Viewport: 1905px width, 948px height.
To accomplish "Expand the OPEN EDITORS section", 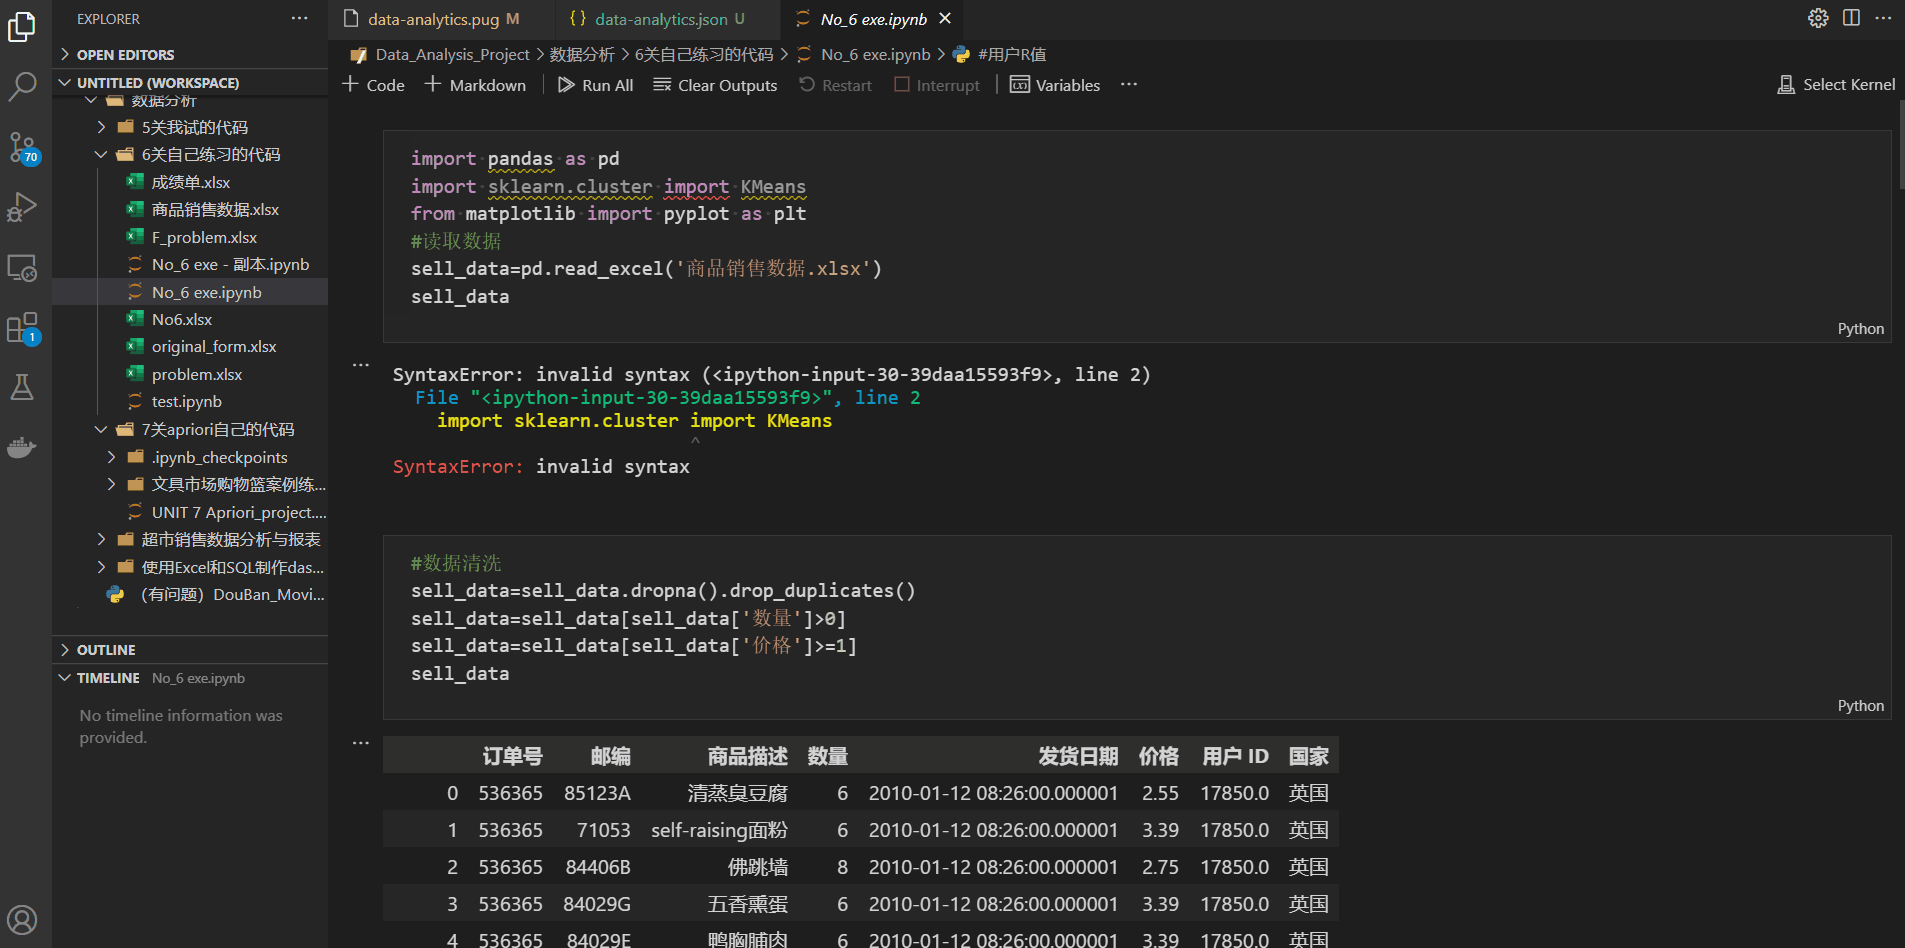I will 125,55.
